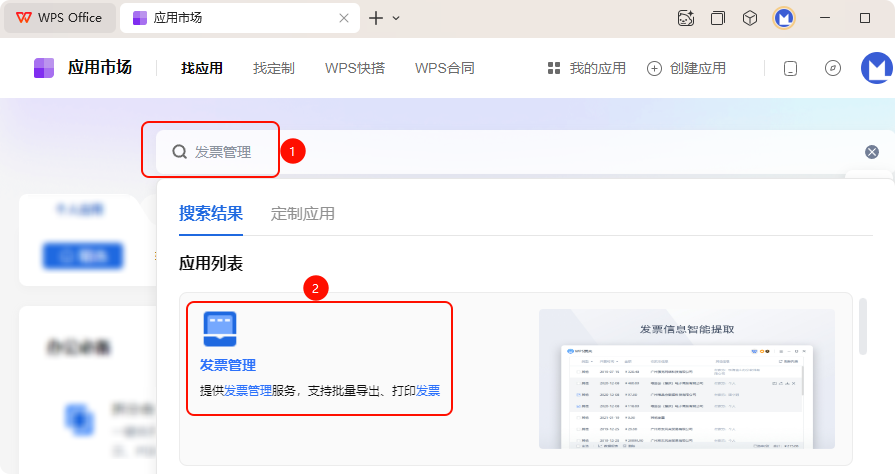Clear the search box text

coord(872,152)
